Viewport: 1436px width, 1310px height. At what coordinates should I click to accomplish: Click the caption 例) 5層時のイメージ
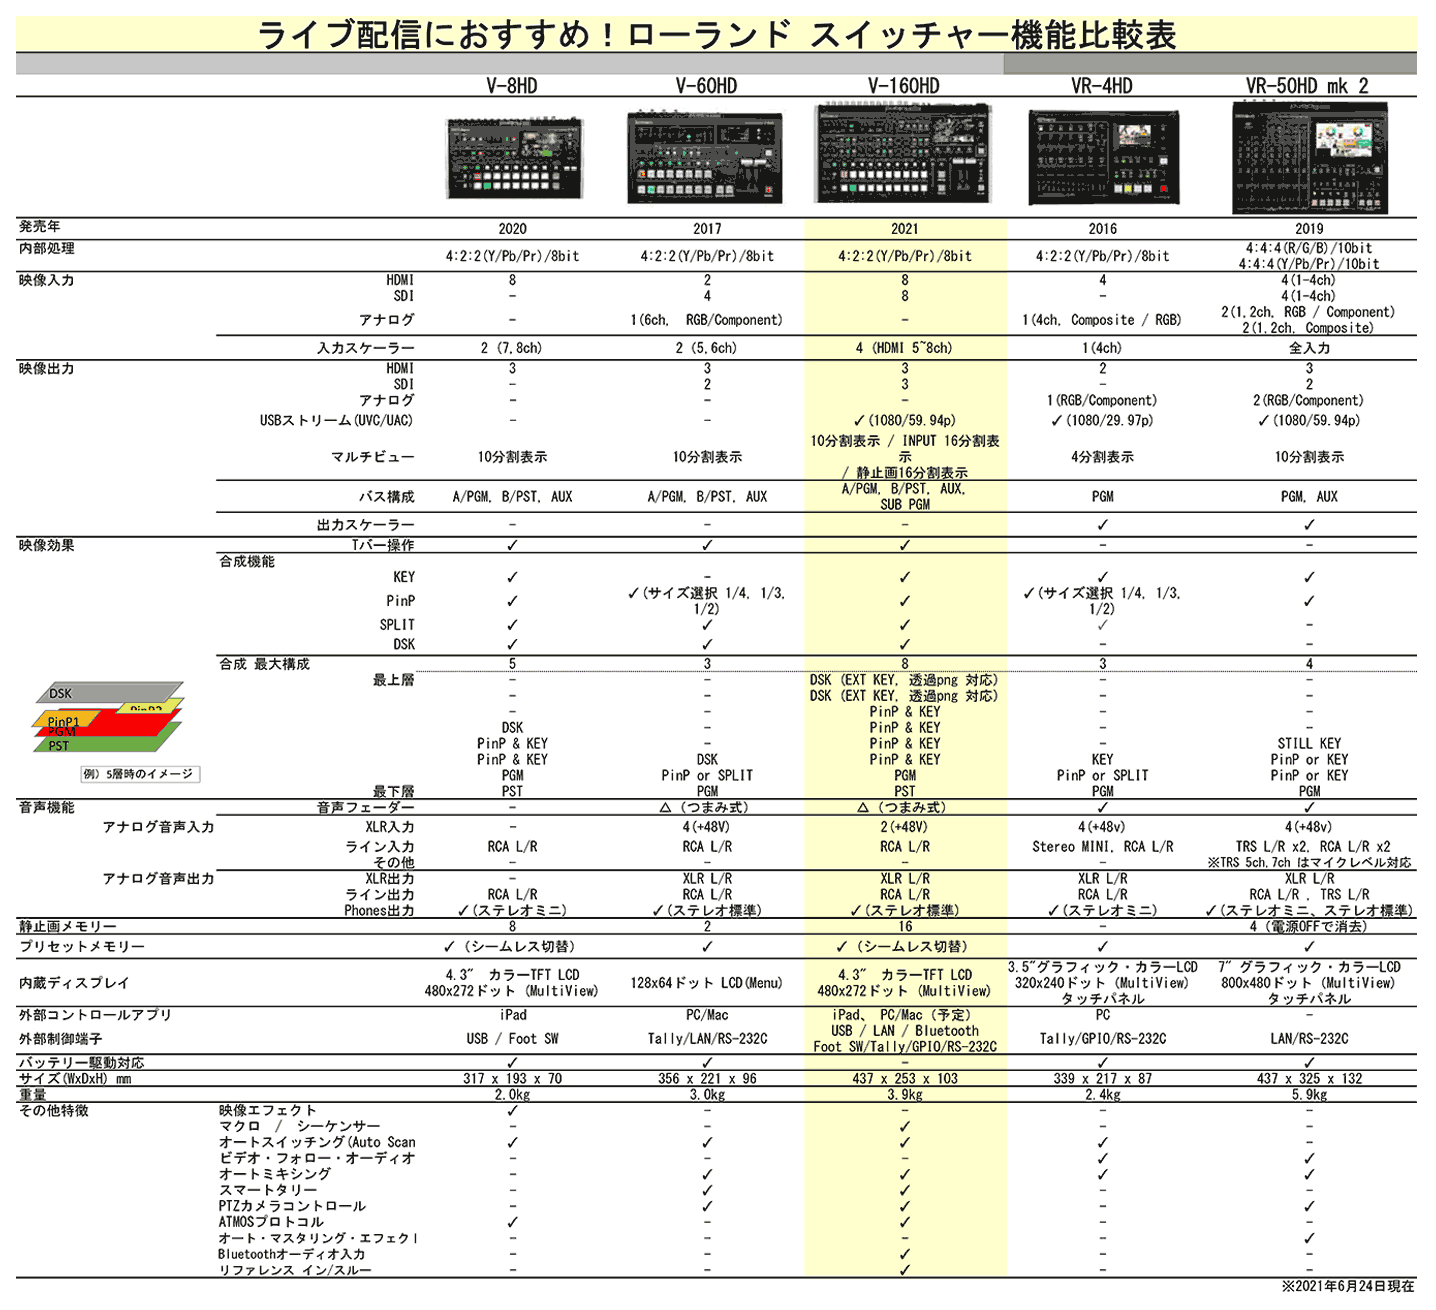point(139,774)
